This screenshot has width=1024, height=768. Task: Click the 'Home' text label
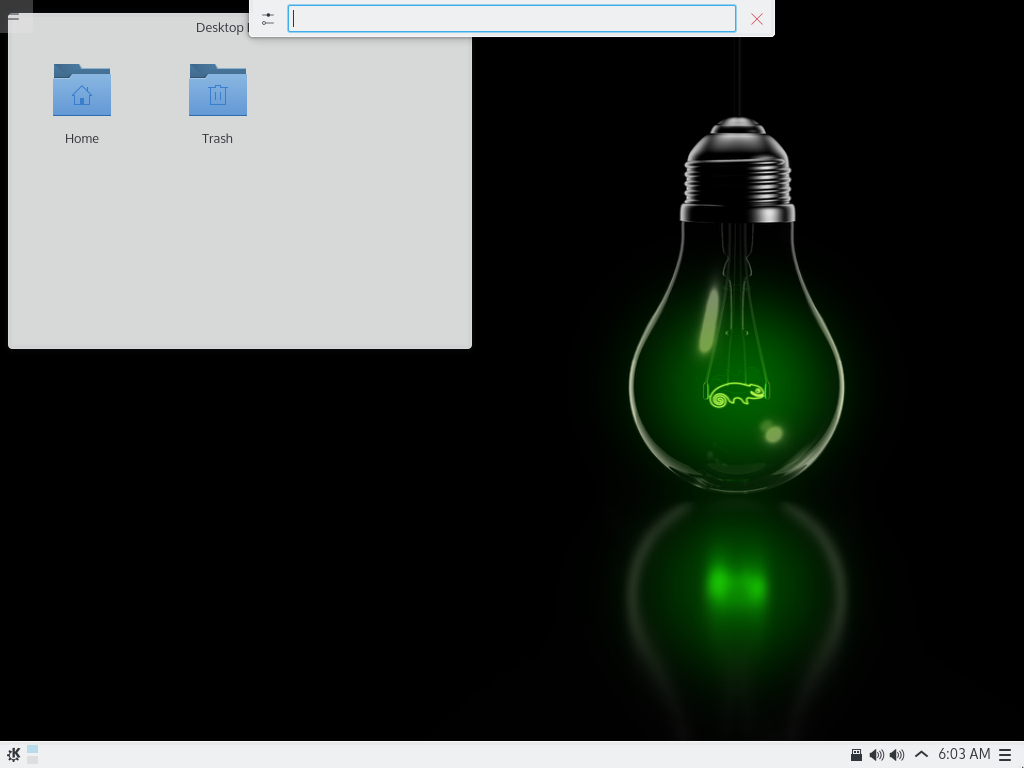point(82,139)
